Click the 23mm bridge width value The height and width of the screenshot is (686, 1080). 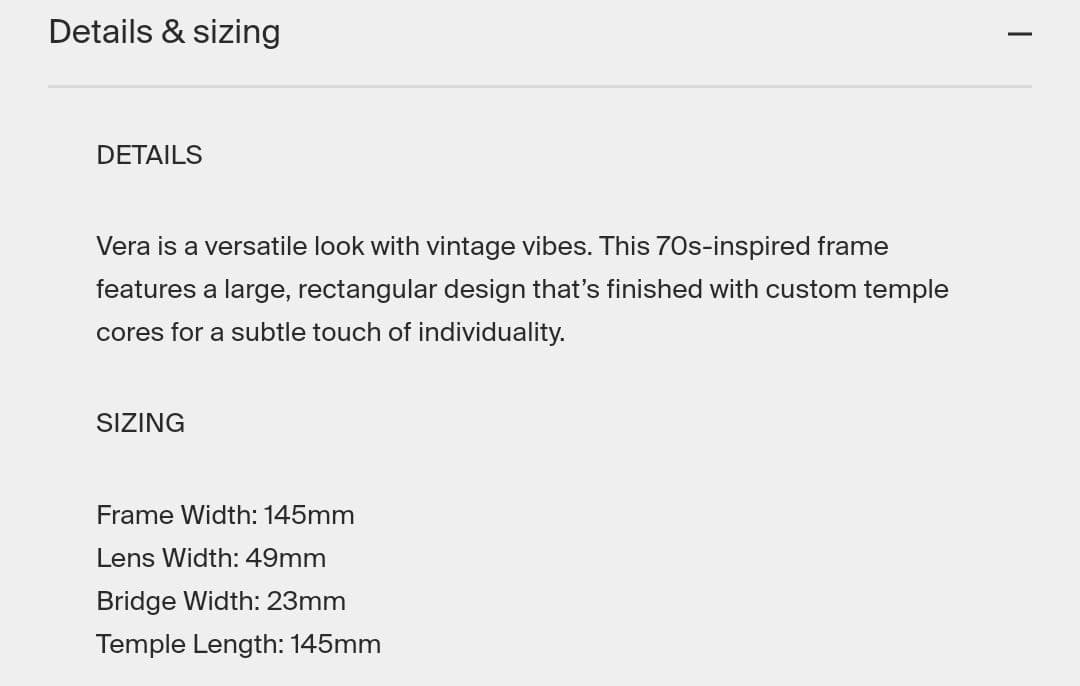point(306,601)
